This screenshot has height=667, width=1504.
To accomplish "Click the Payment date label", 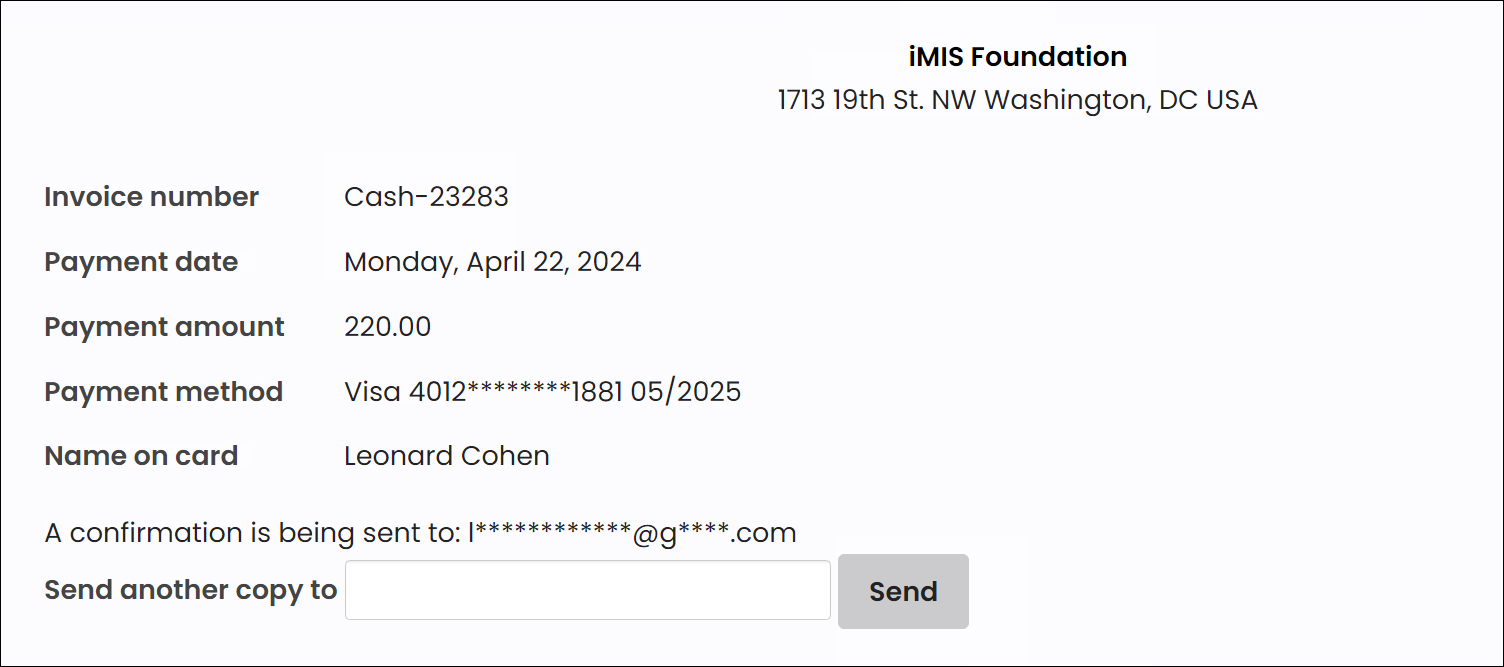I will (x=140, y=261).
